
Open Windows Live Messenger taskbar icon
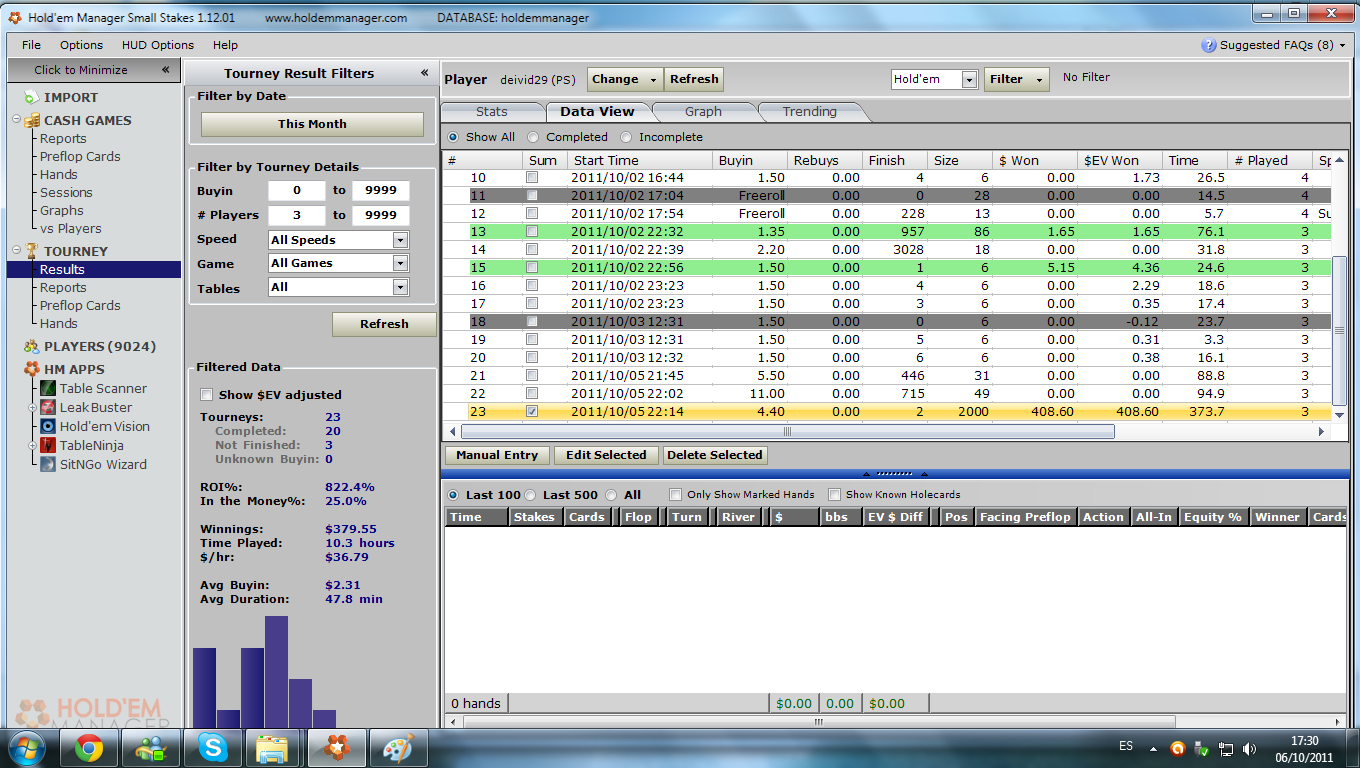[x=151, y=747]
